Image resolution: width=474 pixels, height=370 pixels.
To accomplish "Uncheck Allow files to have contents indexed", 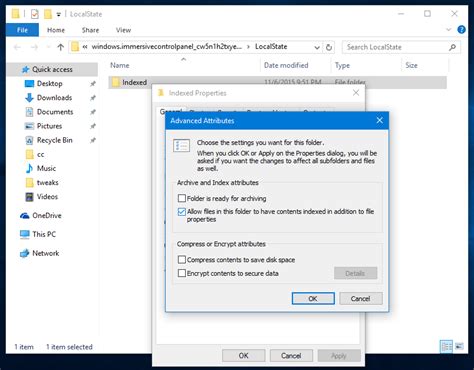I will pyautogui.click(x=182, y=212).
